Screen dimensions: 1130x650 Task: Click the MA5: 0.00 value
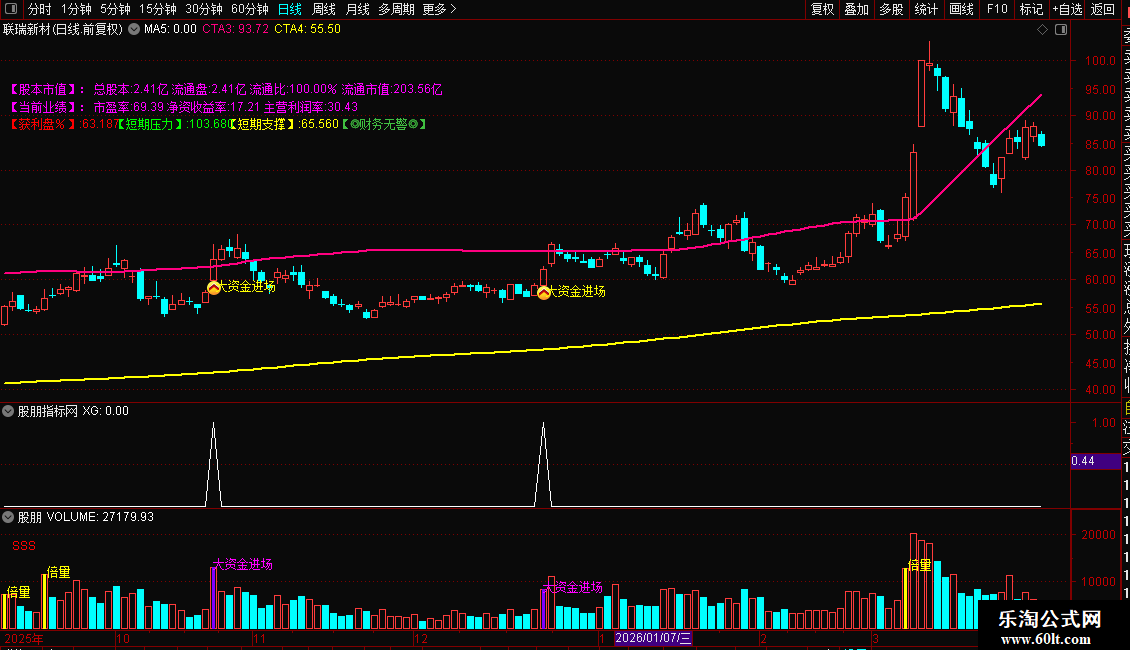click(170, 29)
